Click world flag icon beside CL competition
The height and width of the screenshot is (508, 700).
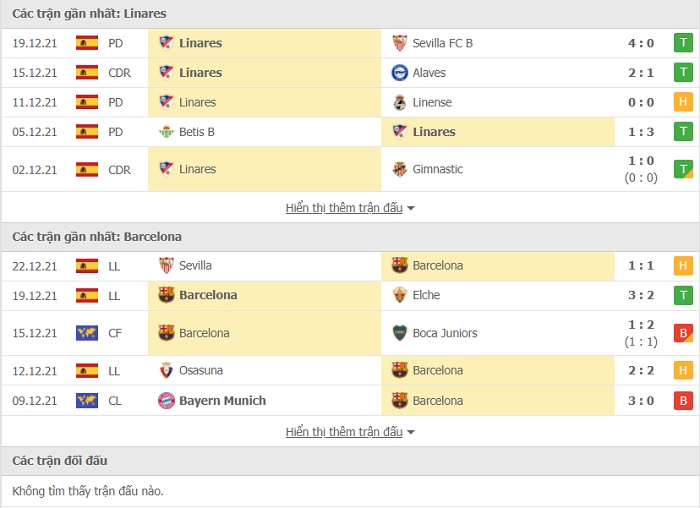point(87,400)
